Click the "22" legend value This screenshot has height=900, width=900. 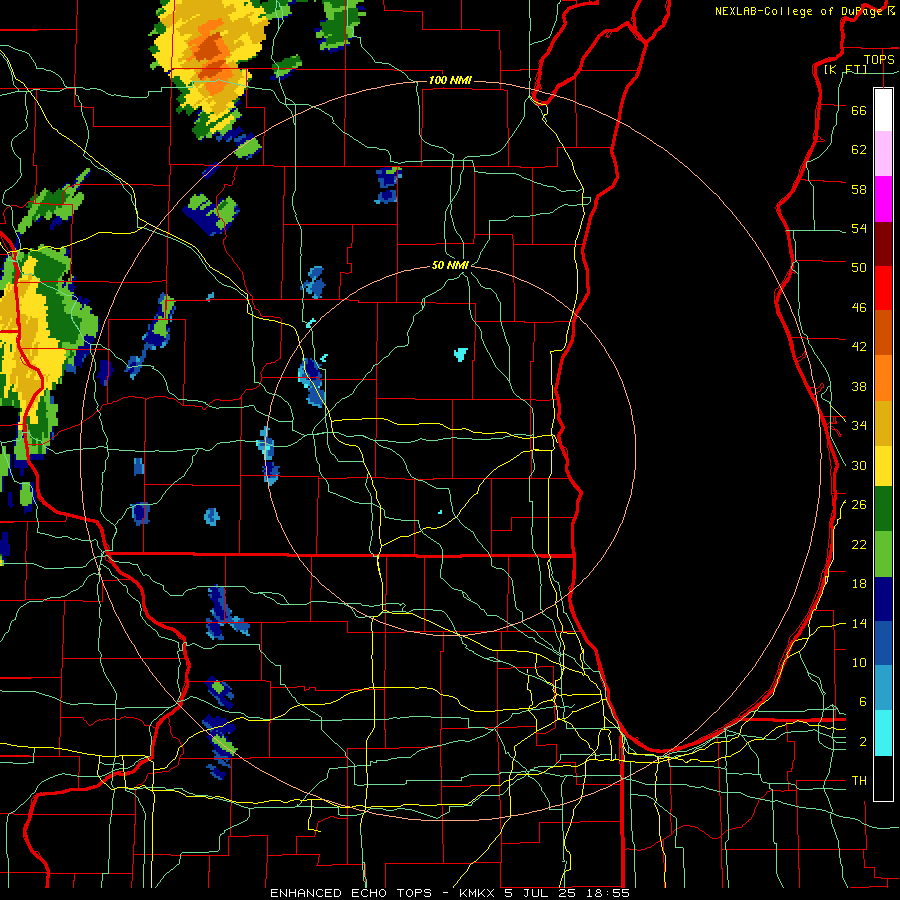pyautogui.click(x=859, y=545)
